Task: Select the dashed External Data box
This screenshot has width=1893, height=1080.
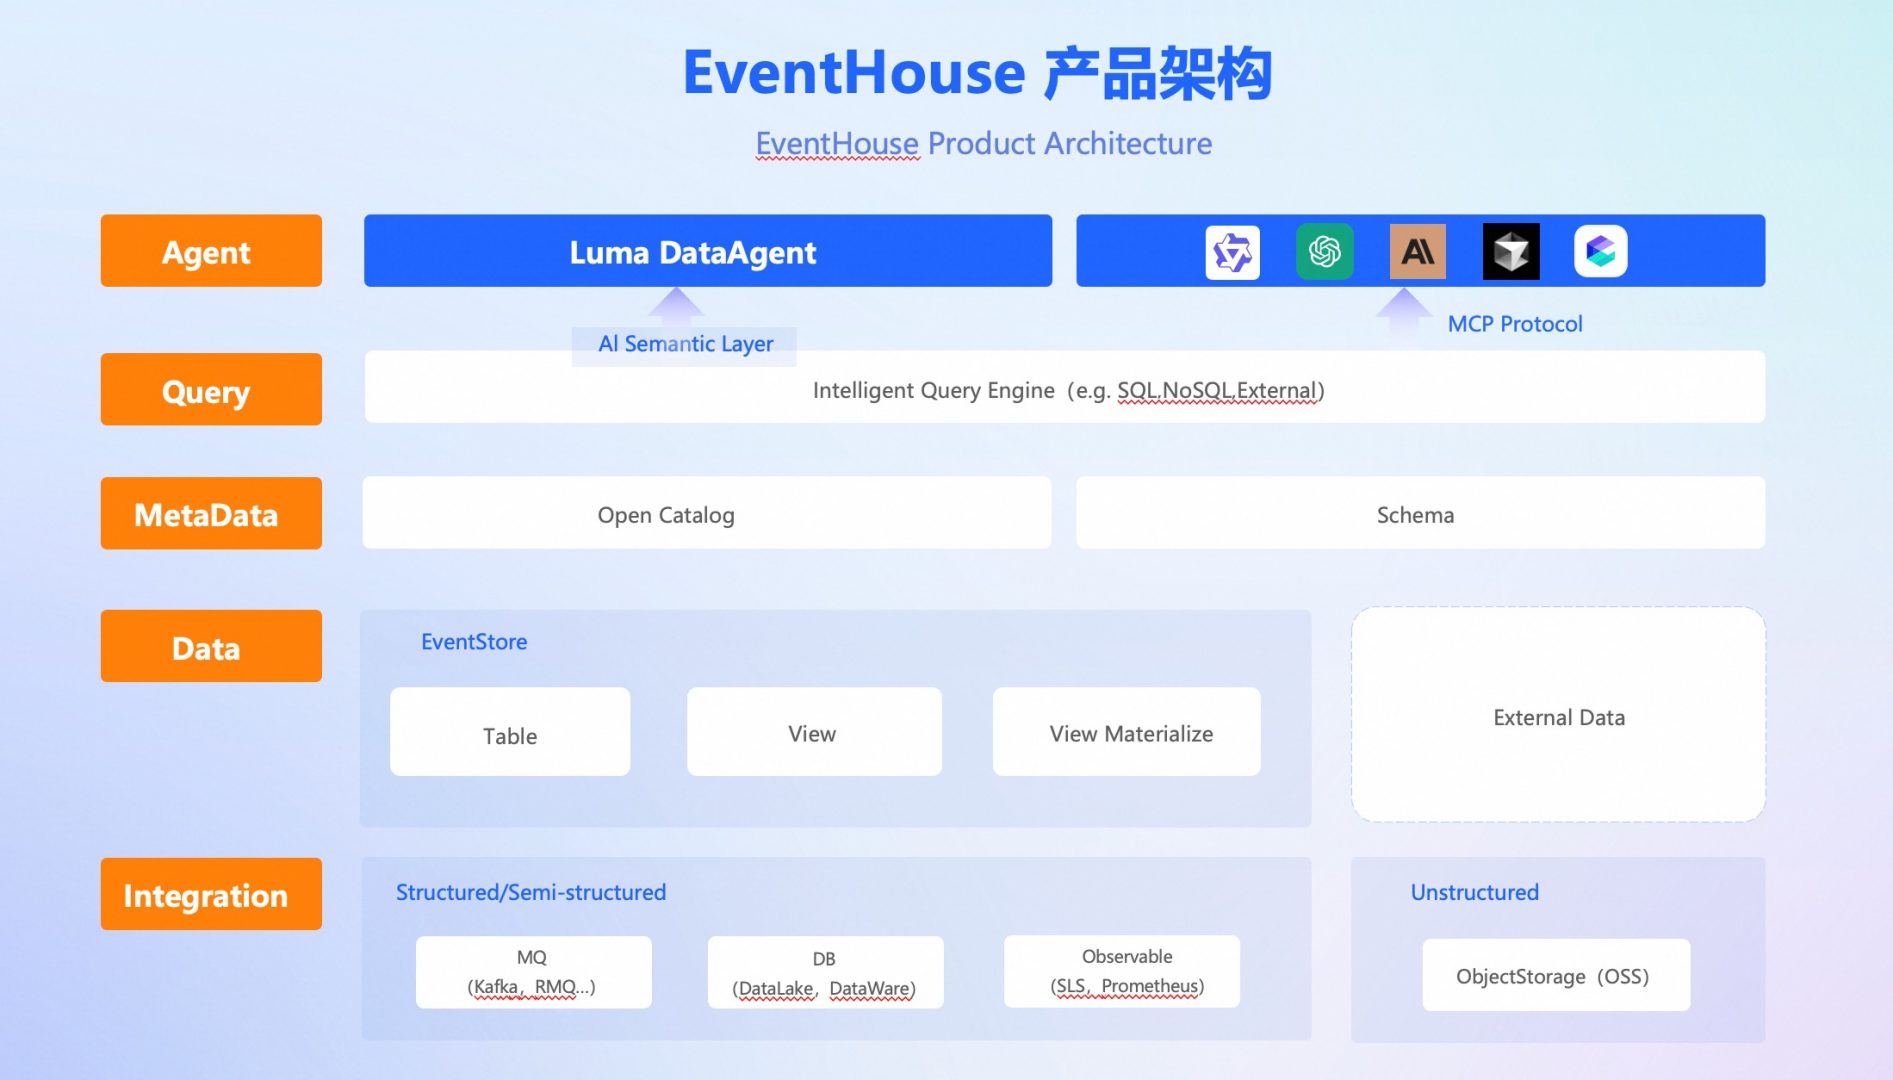Action: pyautogui.click(x=1557, y=716)
